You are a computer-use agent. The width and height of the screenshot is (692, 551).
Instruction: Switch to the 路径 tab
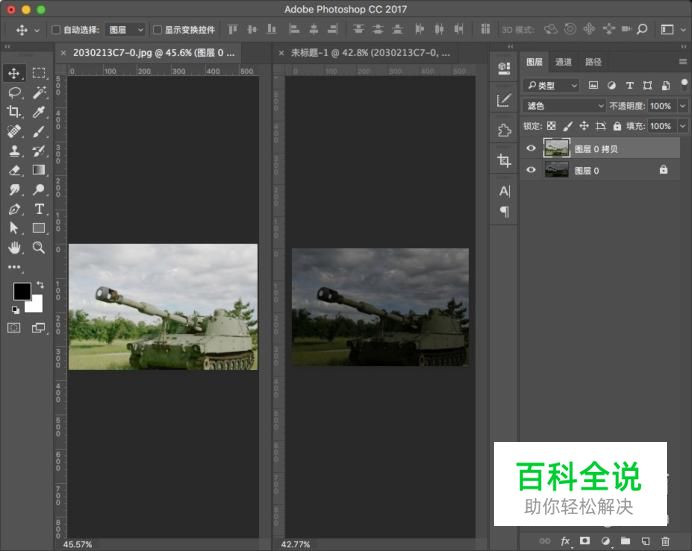pyautogui.click(x=593, y=62)
